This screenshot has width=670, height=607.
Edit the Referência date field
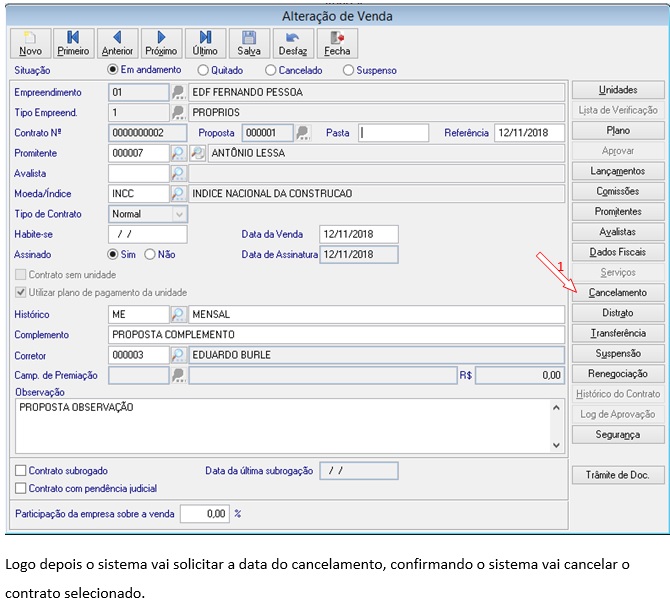529,133
